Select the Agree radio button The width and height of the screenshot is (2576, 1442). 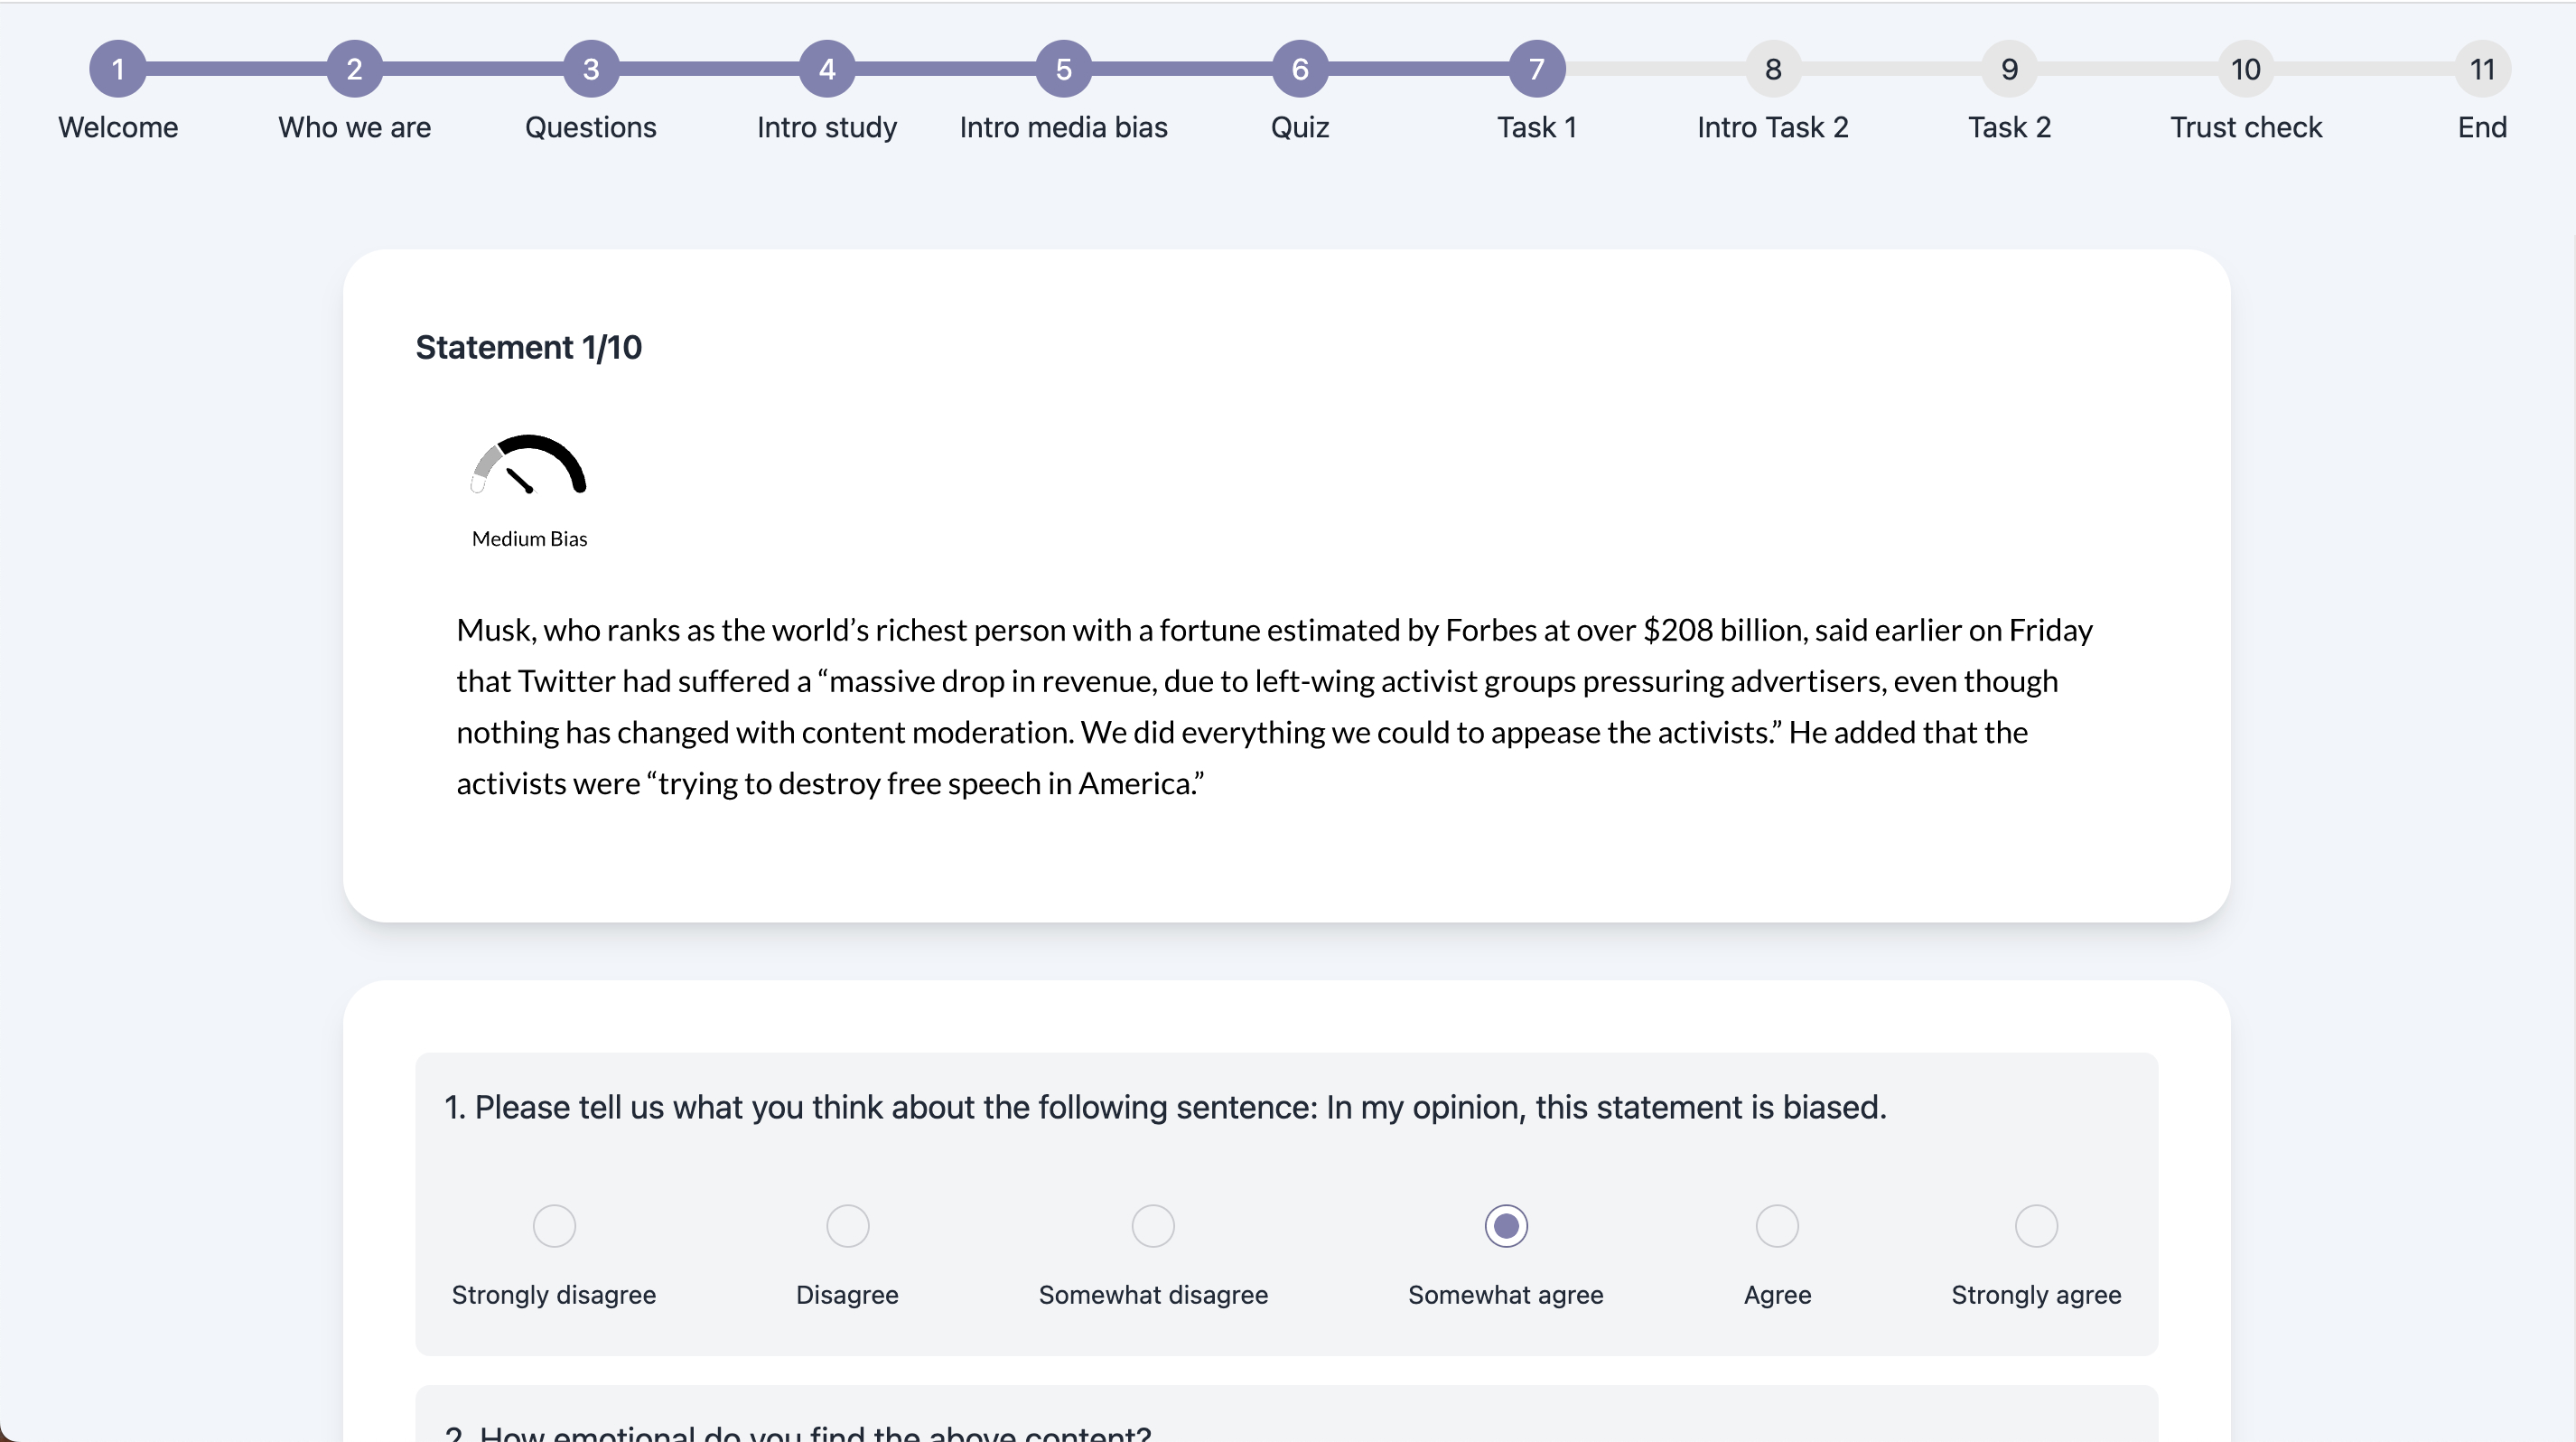point(1778,1226)
